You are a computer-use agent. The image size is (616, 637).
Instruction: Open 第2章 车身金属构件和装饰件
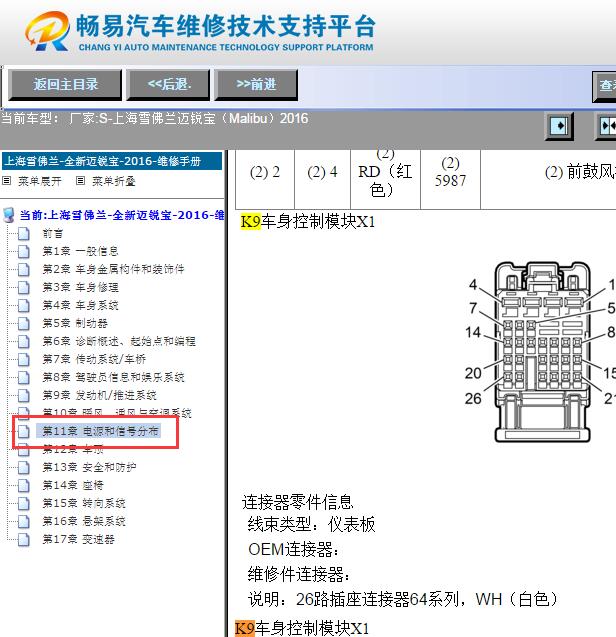point(113,269)
